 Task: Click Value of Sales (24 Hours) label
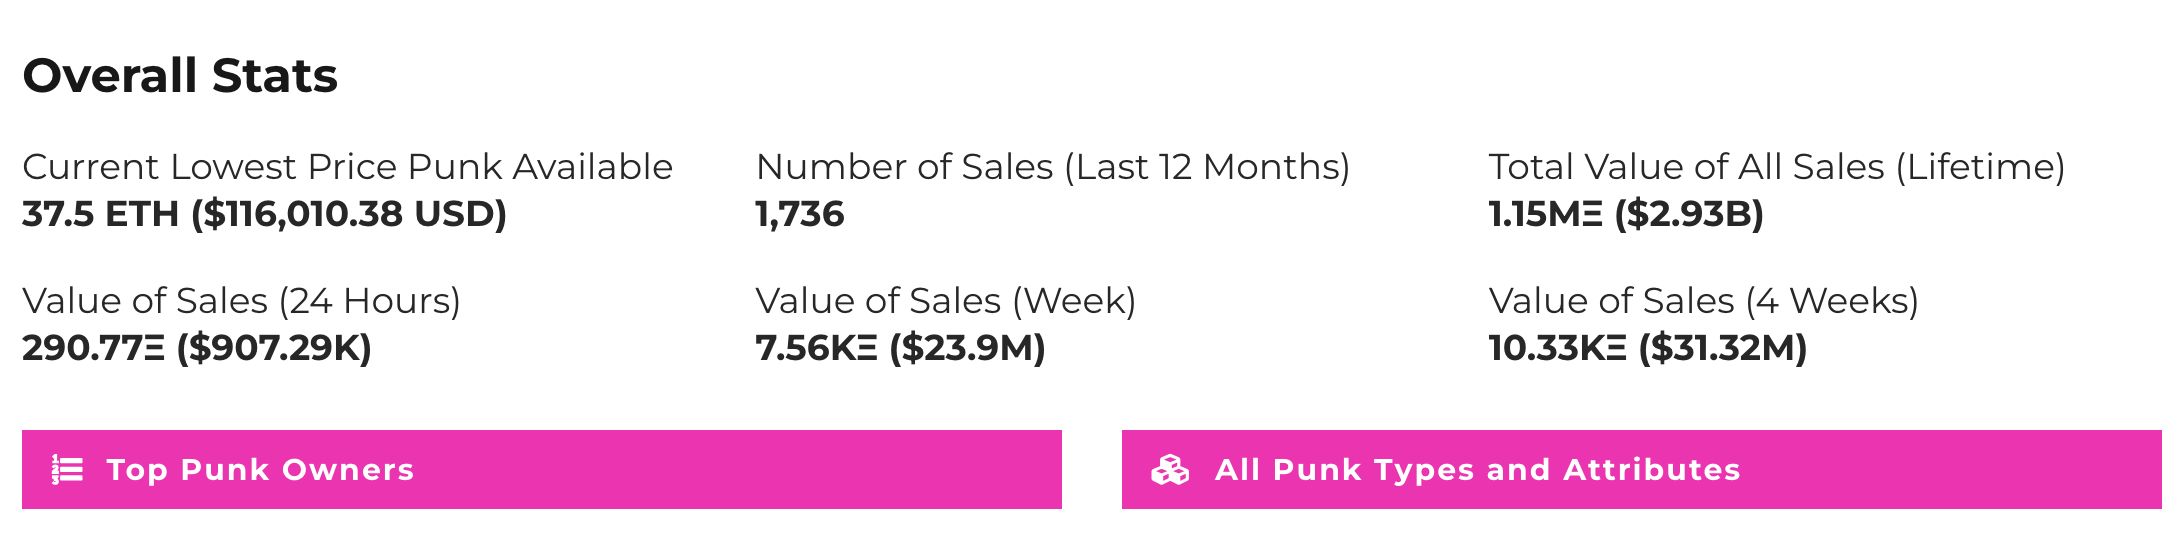pyautogui.click(x=241, y=301)
